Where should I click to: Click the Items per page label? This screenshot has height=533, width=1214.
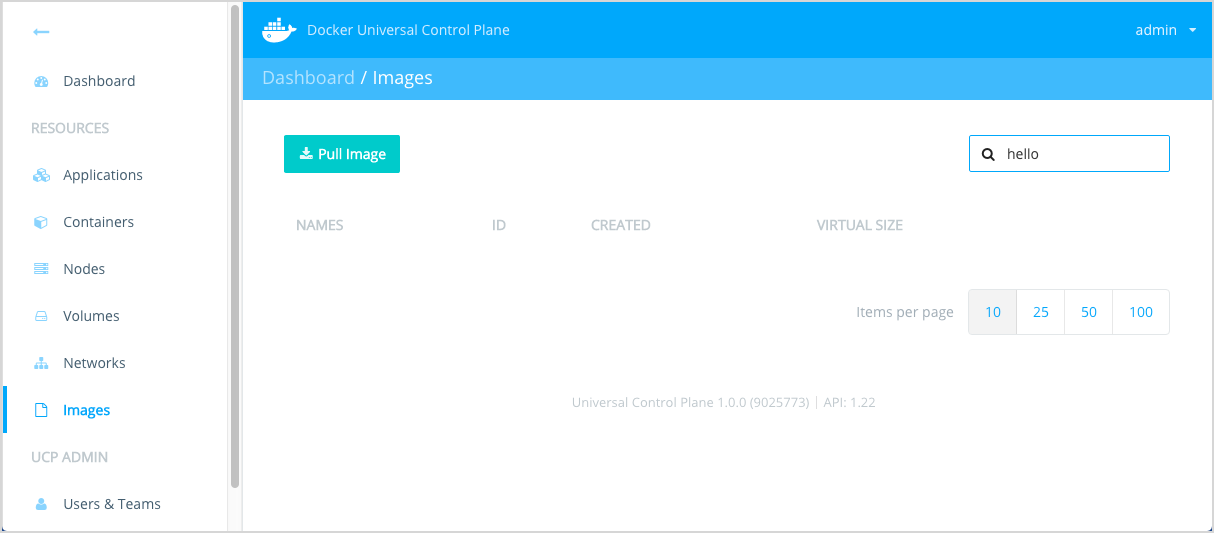905,312
